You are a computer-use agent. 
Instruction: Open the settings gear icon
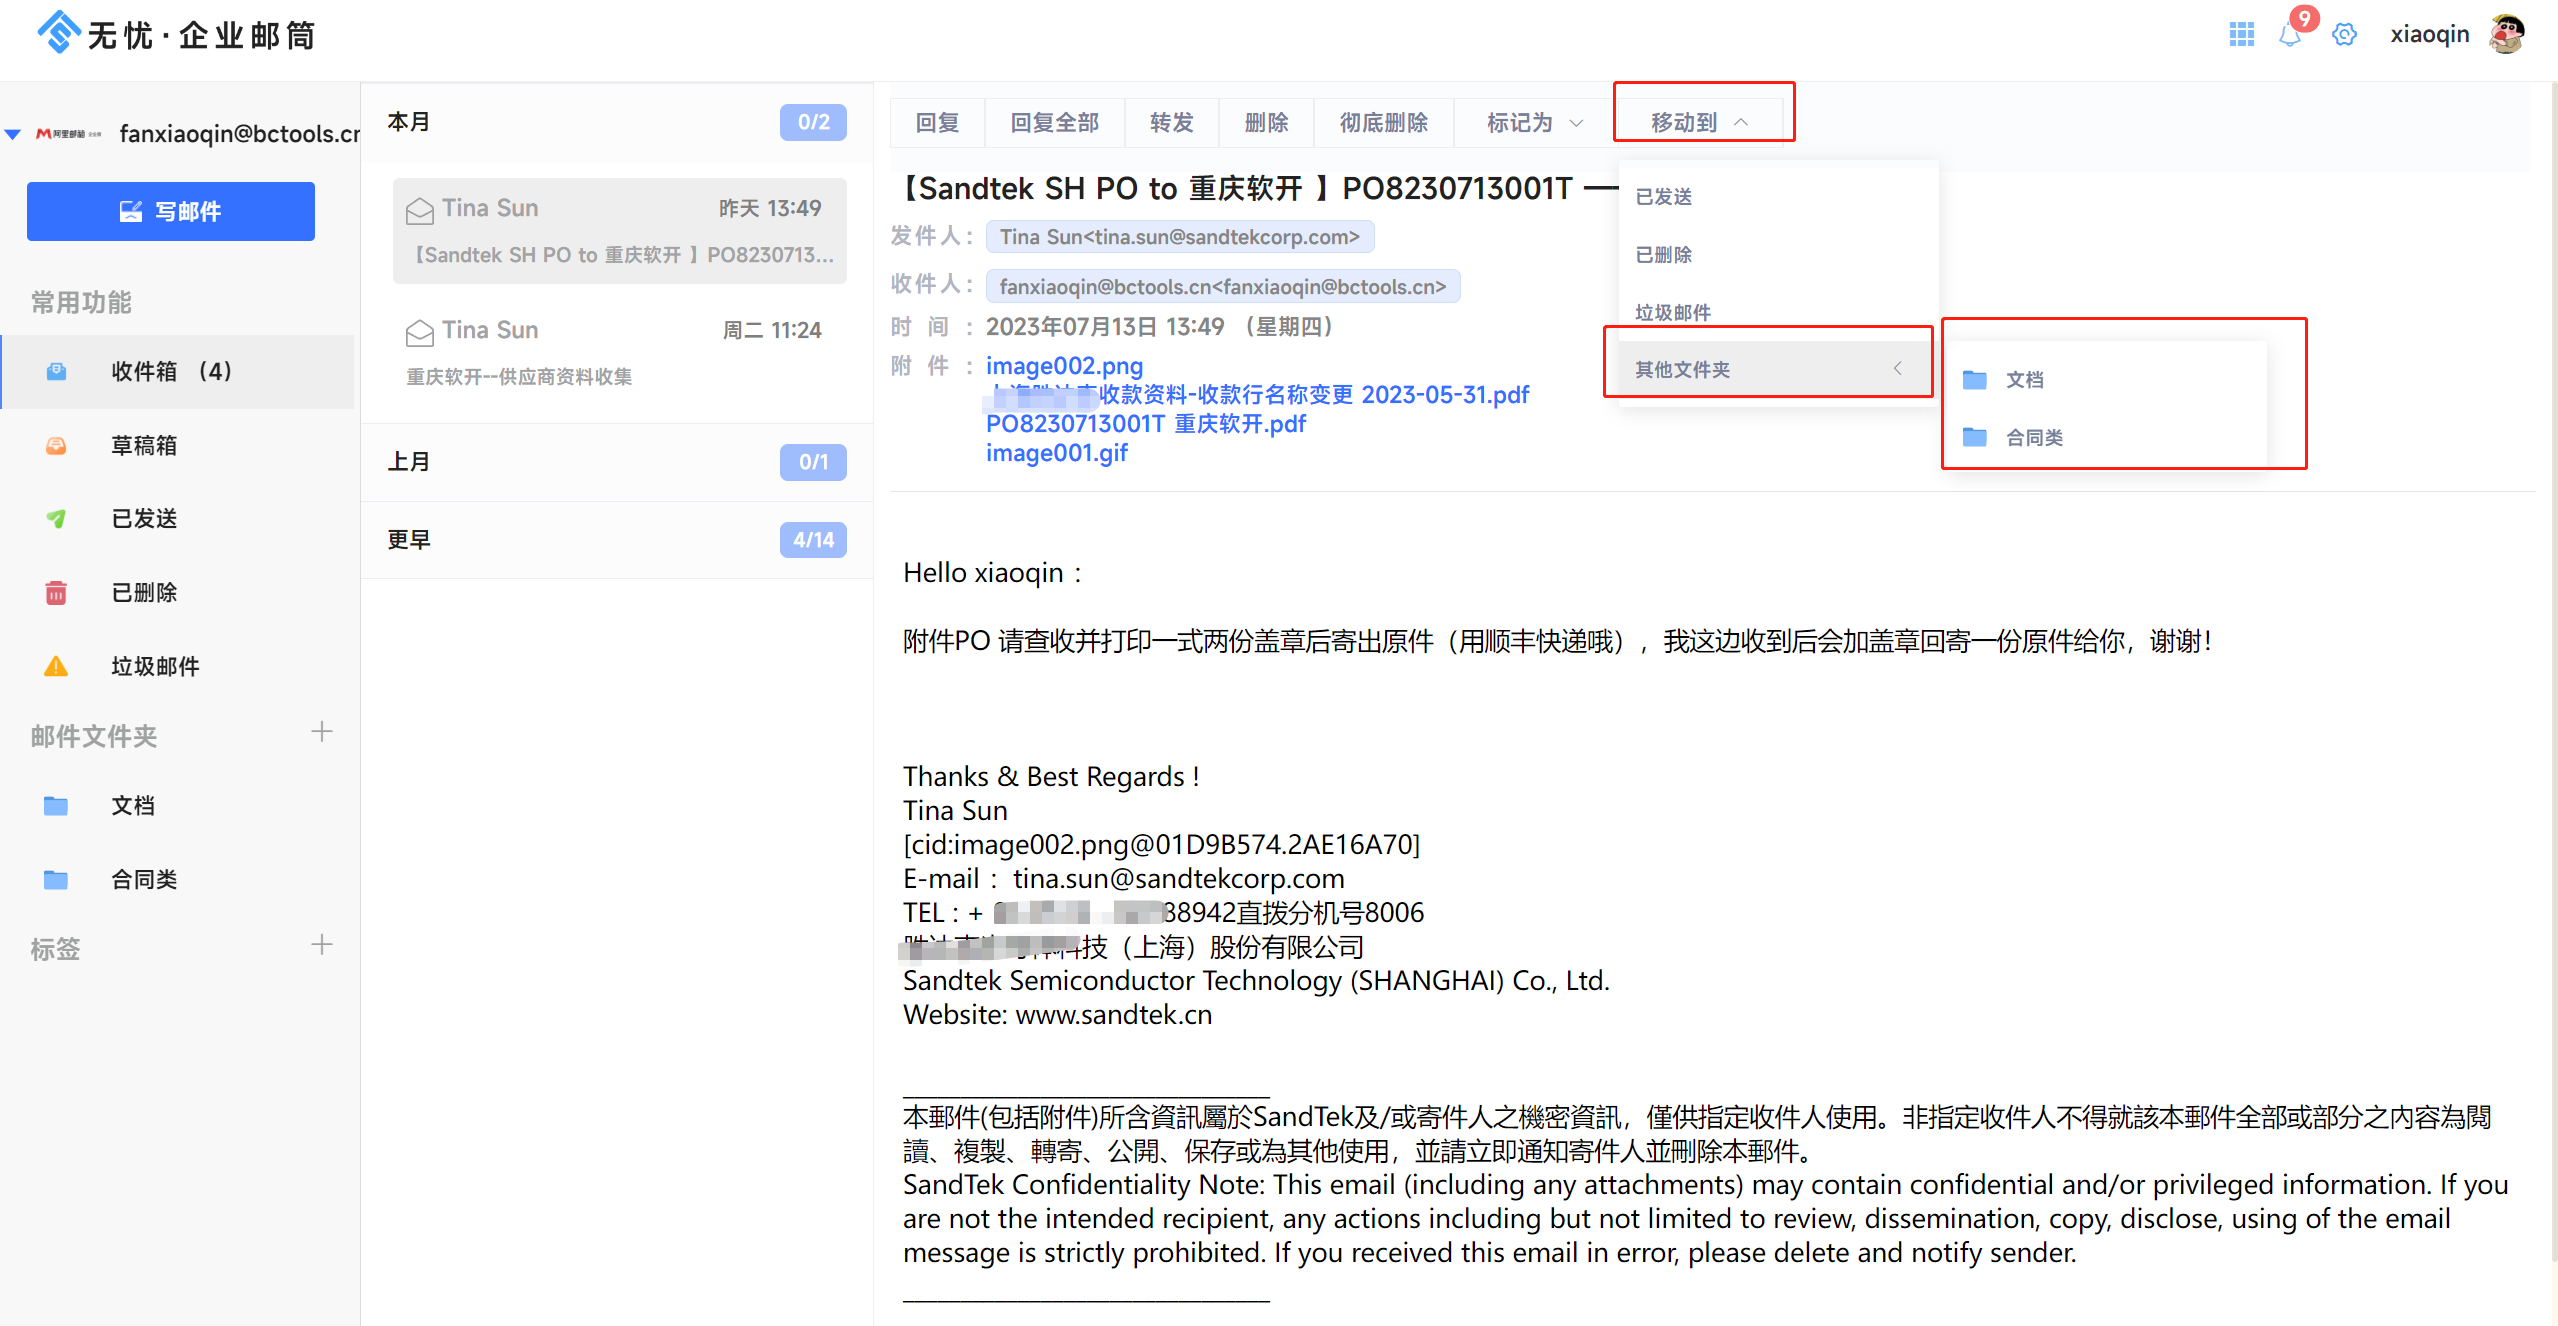tap(2344, 35)
